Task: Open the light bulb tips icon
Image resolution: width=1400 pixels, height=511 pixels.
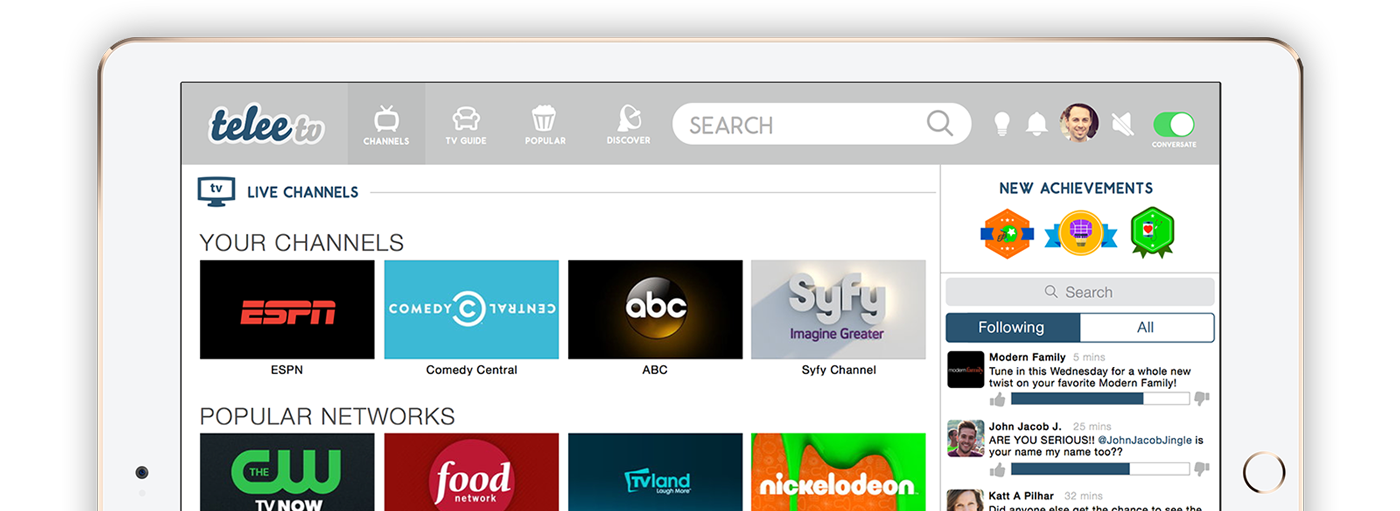Action: coord(1001,124)
